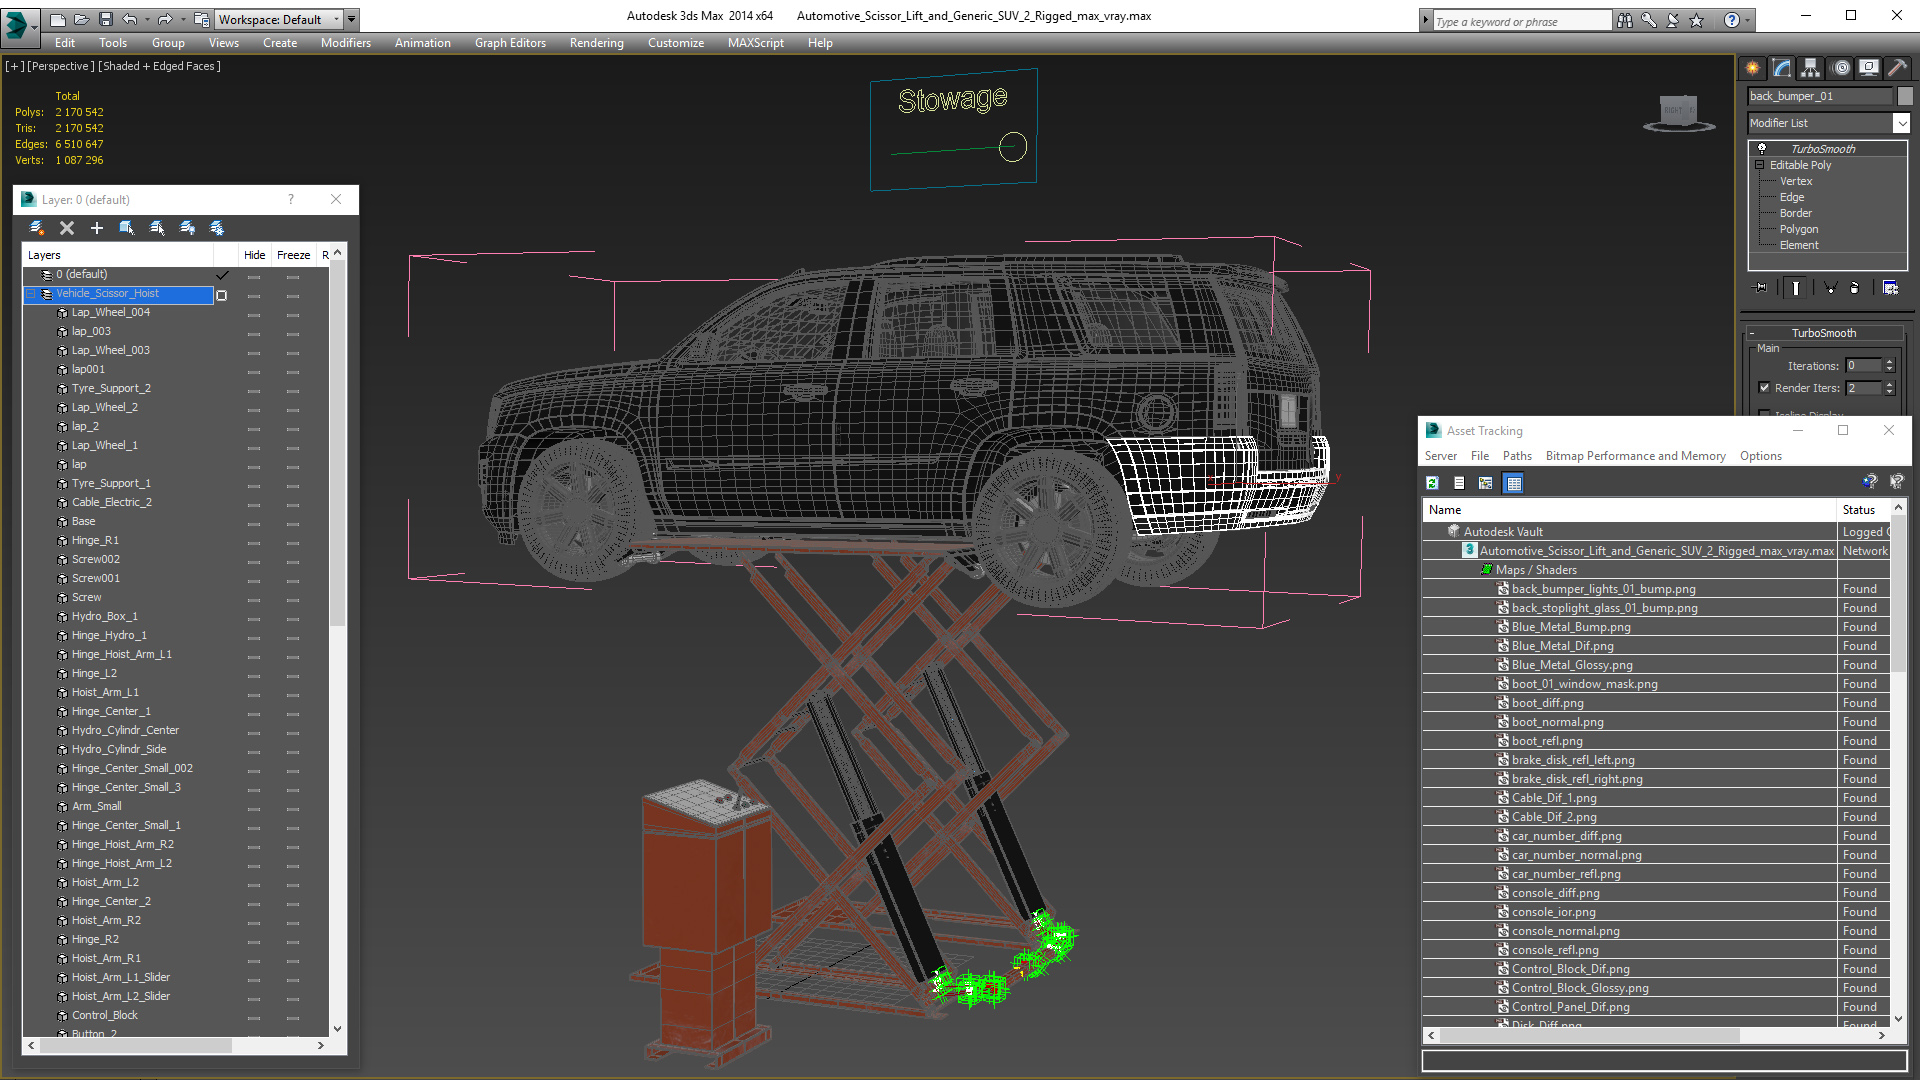Click the star Favorites icon
The height and width of the screenshot is (1080, 1920).
click(x=1697, y=20)
